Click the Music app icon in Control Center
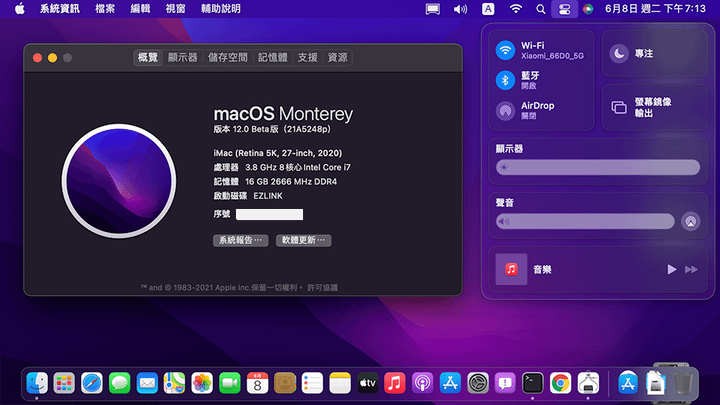Image resolution: width=720 pixels, height=405 pixels. tap(511, 270)
